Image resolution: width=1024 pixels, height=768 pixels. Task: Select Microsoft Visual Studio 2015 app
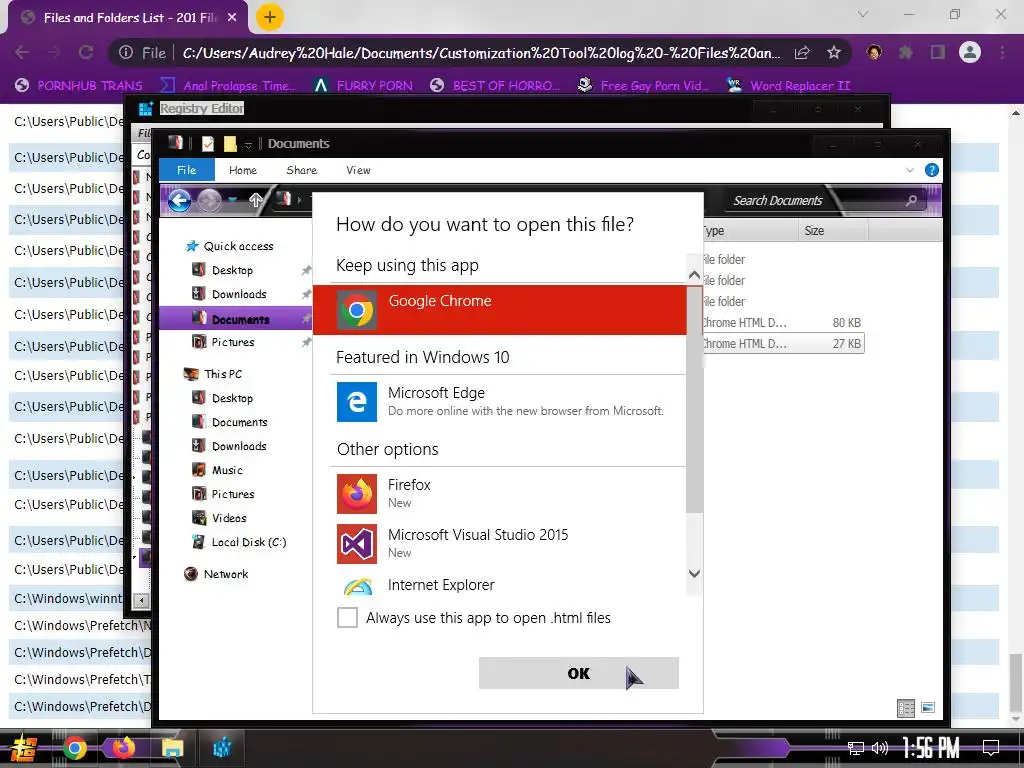(x=500, y=543)
